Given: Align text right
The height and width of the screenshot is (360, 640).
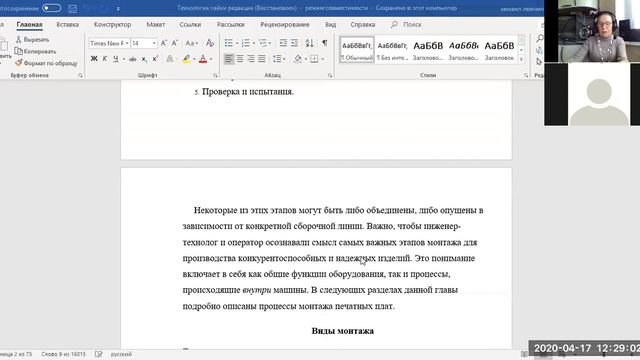Looking at the screenshot, I should pyautogui.click(x=251, y=59).
